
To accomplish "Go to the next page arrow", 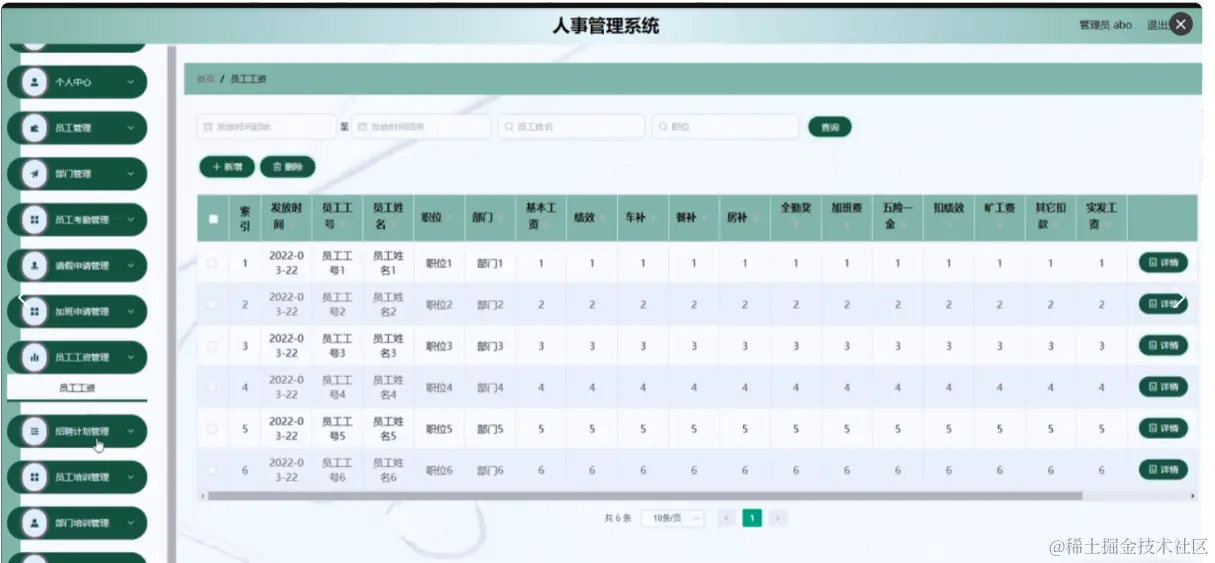I will coord(778,518).
